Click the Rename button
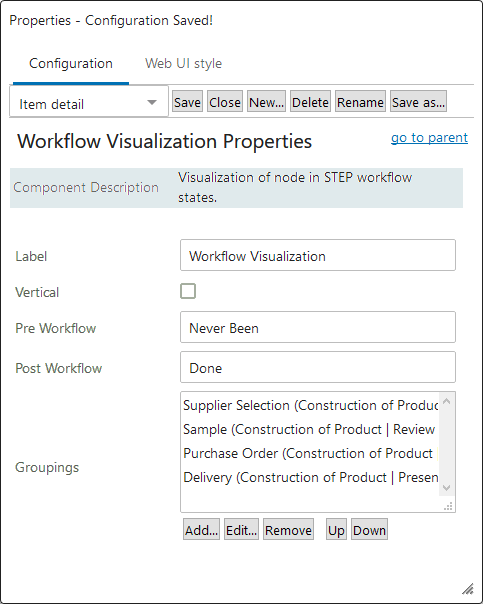Screen dimensions: 483x604 360,102
